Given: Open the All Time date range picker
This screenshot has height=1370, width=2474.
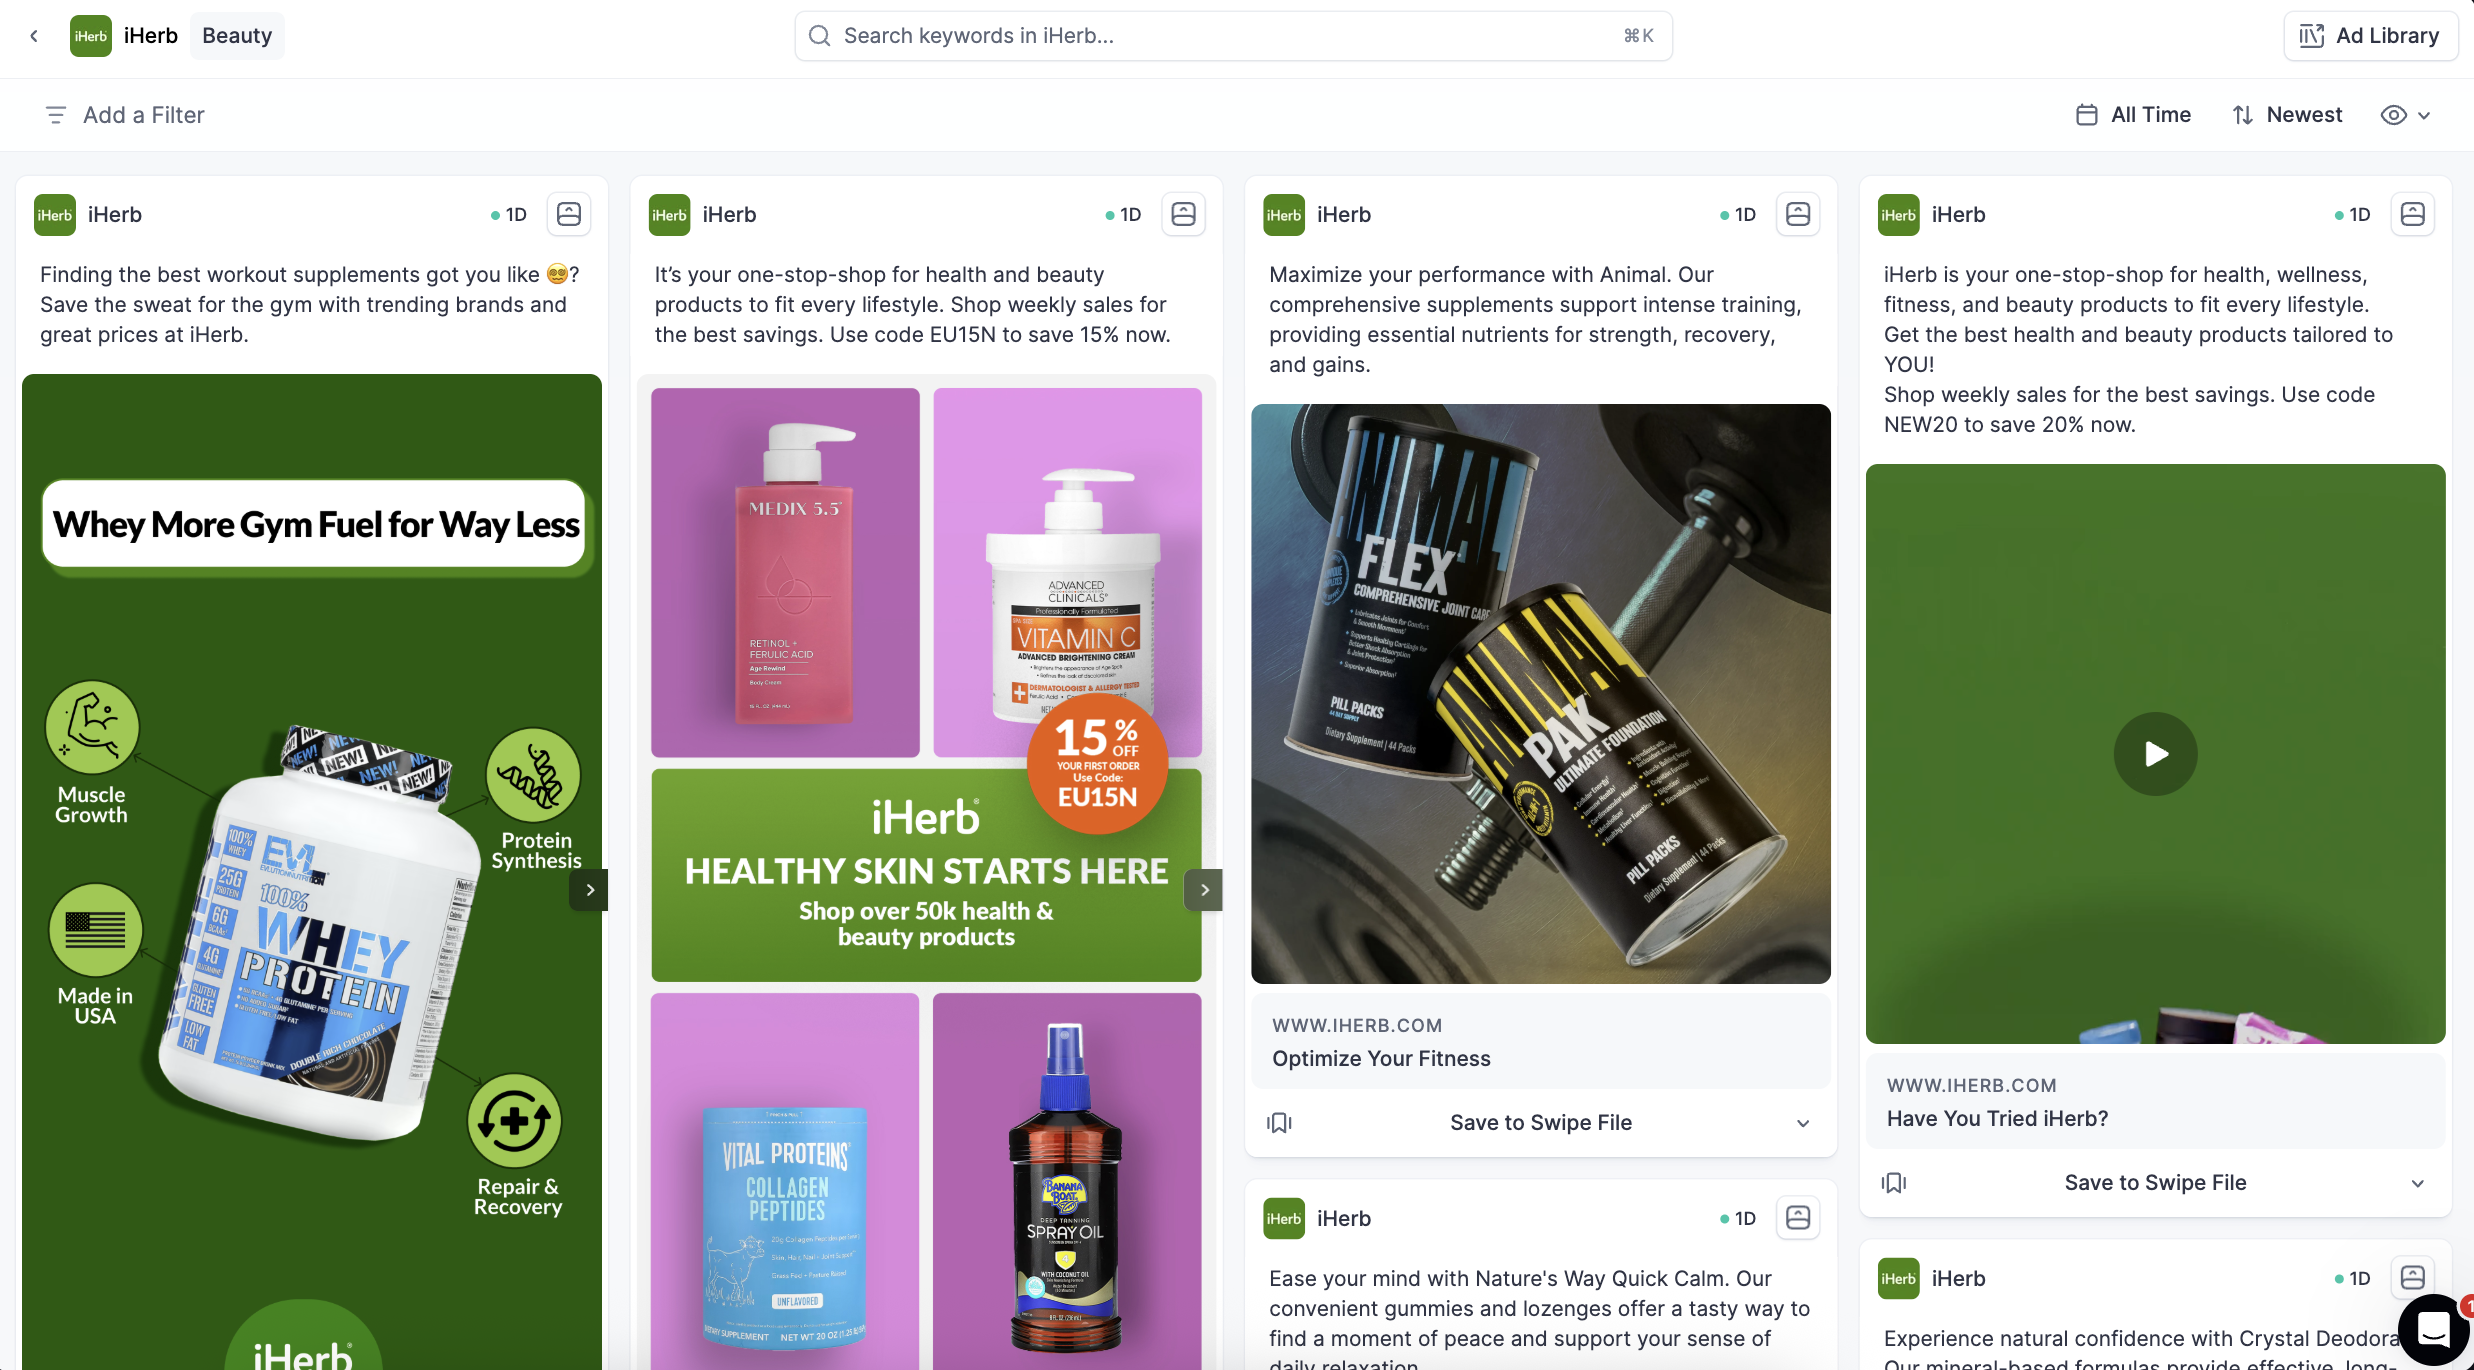Looking at the screenshot, I should 2133,115.
